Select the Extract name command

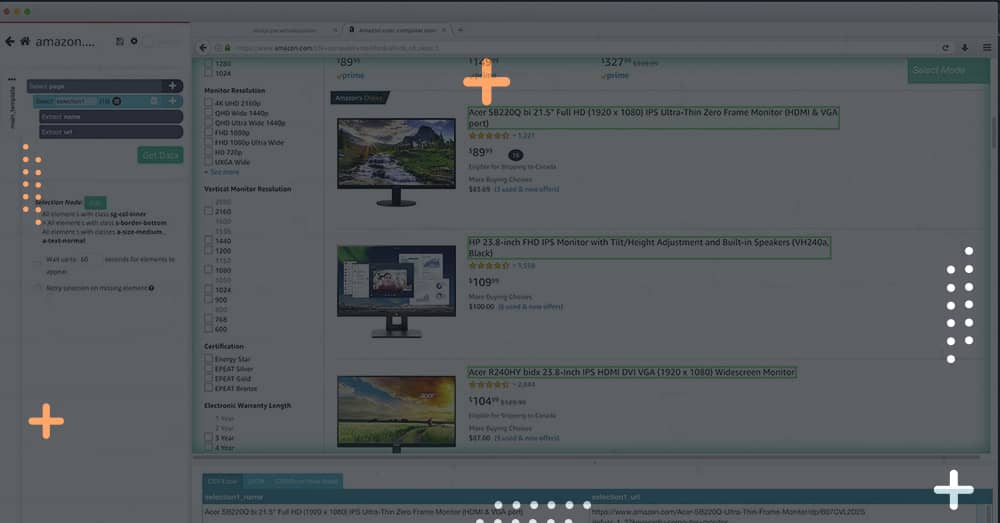pyautogui.click(x=111, y=117)
